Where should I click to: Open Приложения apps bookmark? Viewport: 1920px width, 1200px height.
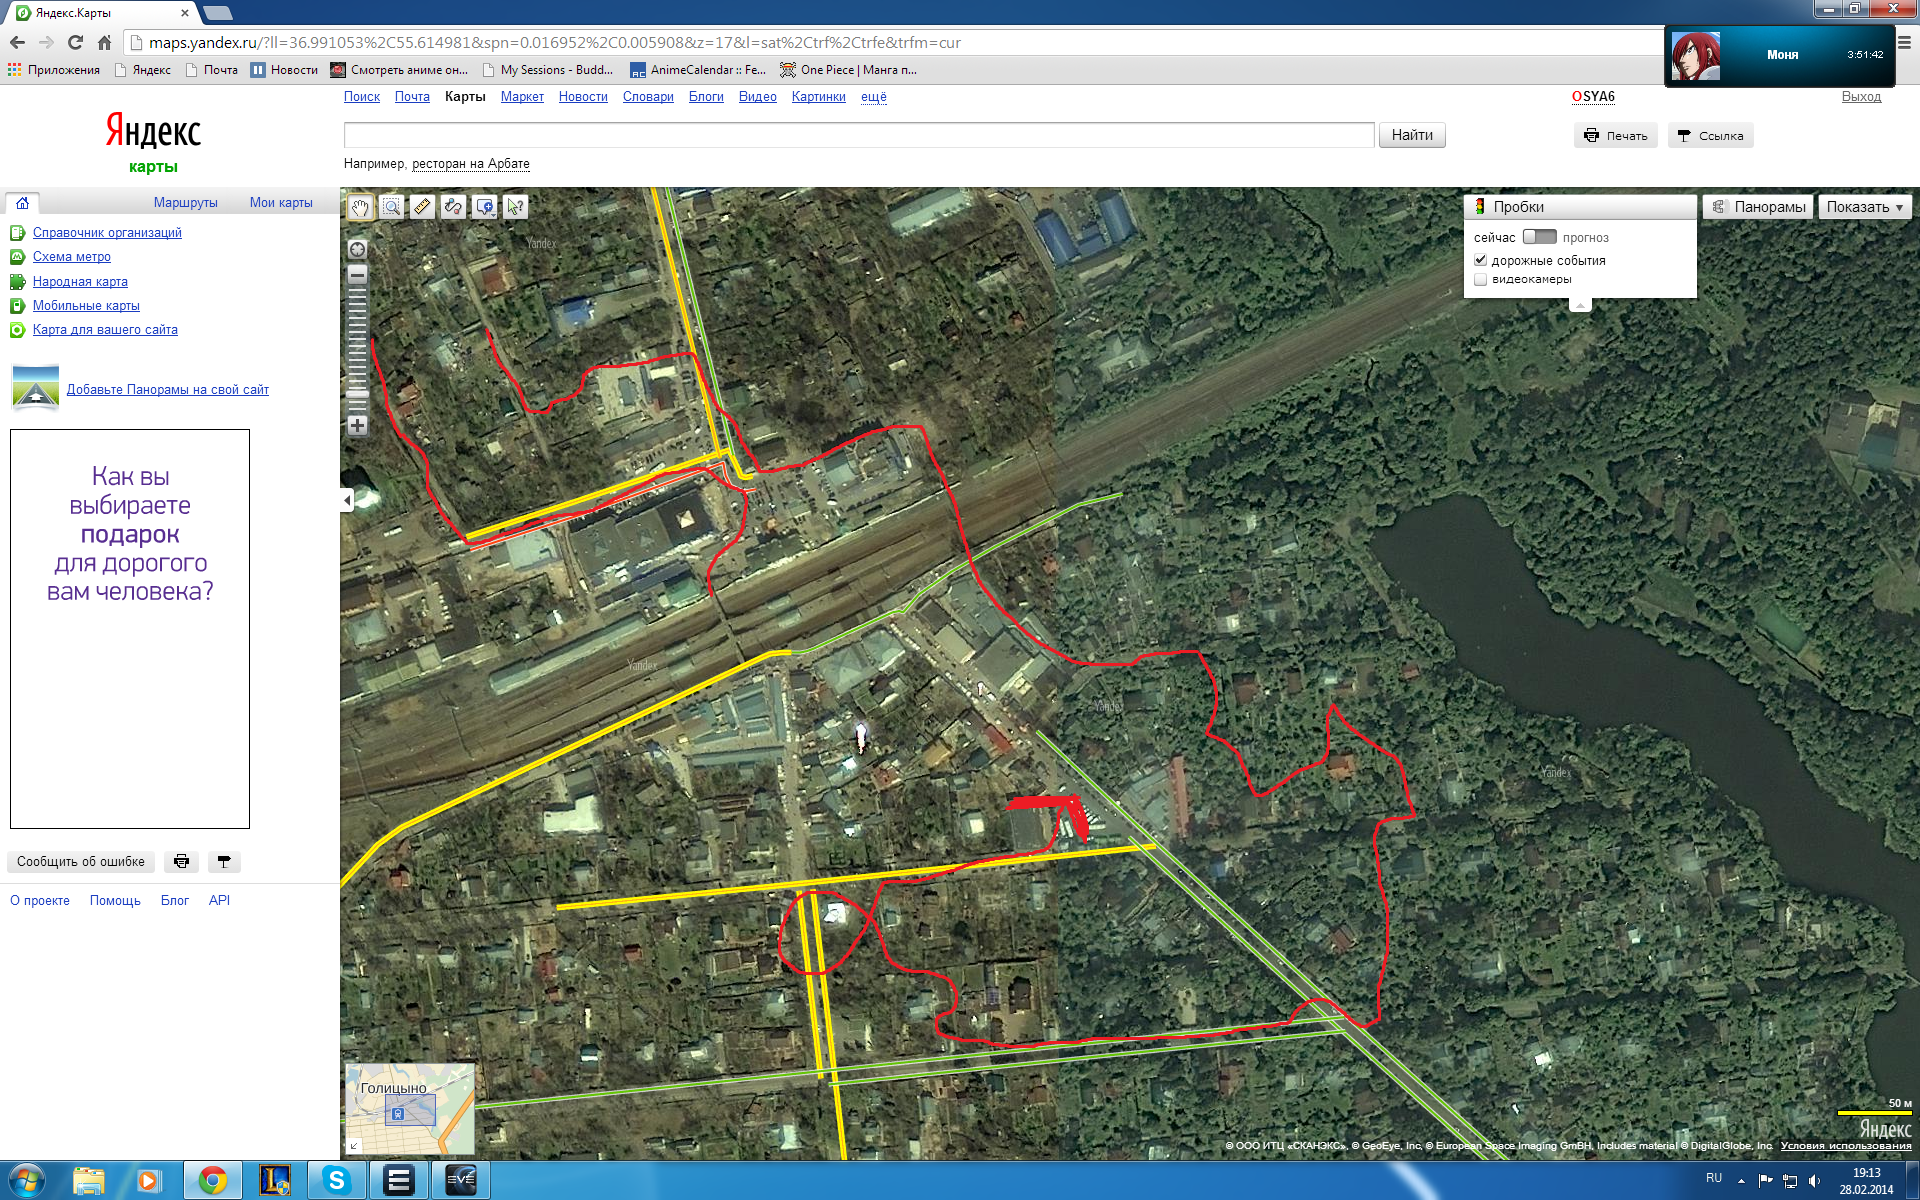[x=54, y=70]
